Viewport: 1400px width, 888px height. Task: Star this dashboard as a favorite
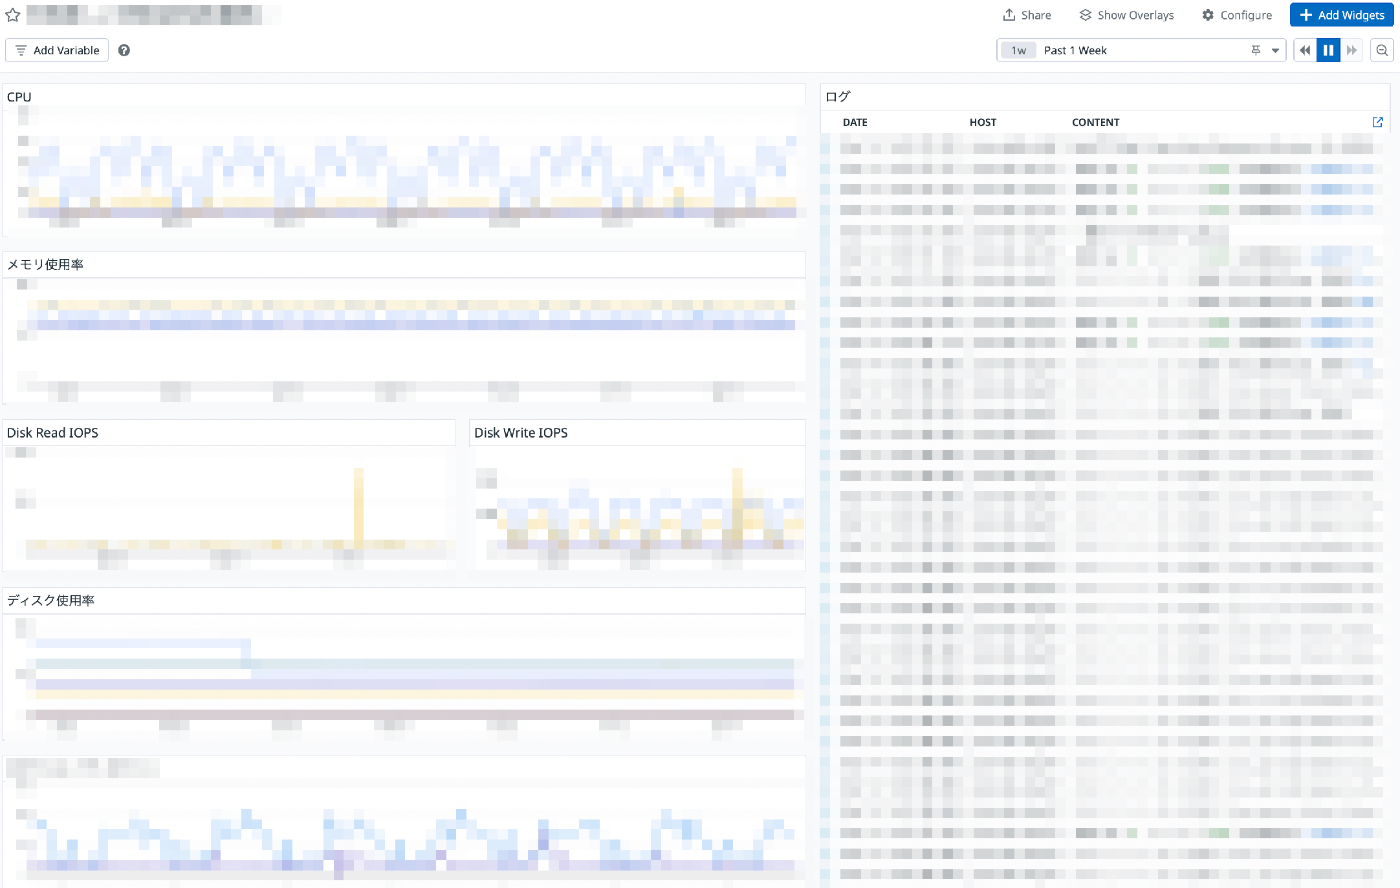coord(13,15)
